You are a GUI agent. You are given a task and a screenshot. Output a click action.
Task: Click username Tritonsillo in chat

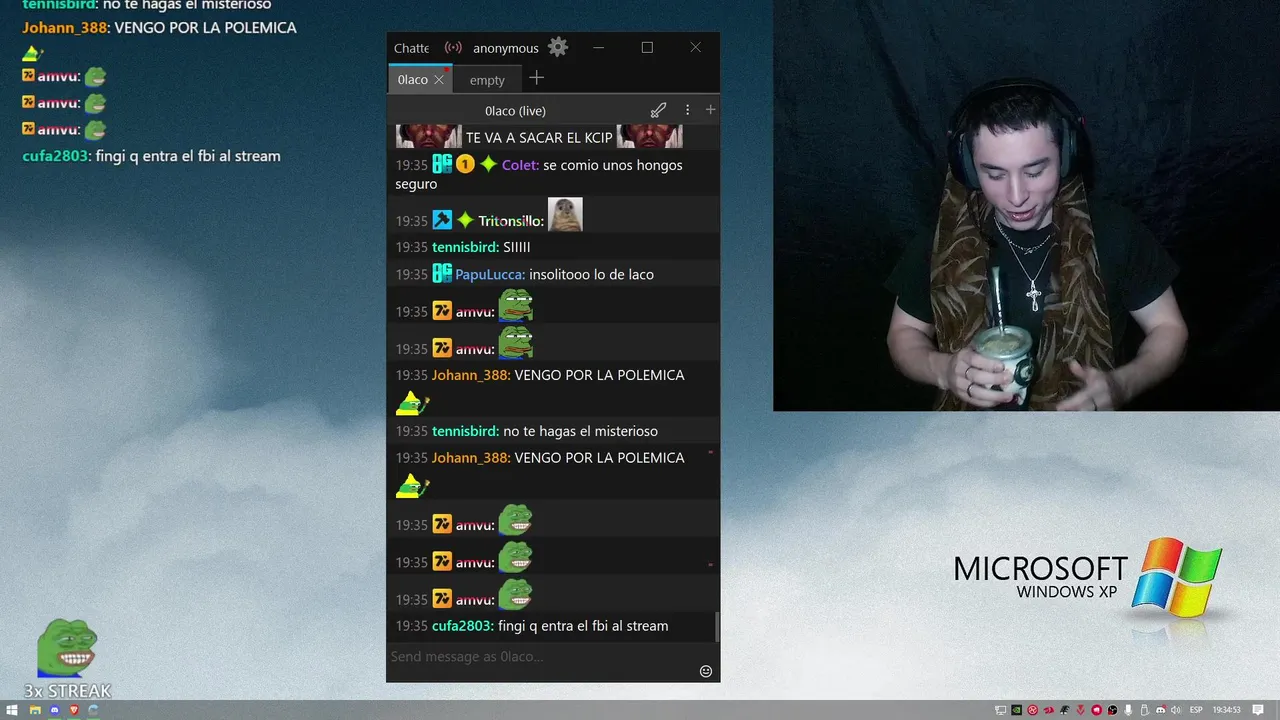point(511,221)
